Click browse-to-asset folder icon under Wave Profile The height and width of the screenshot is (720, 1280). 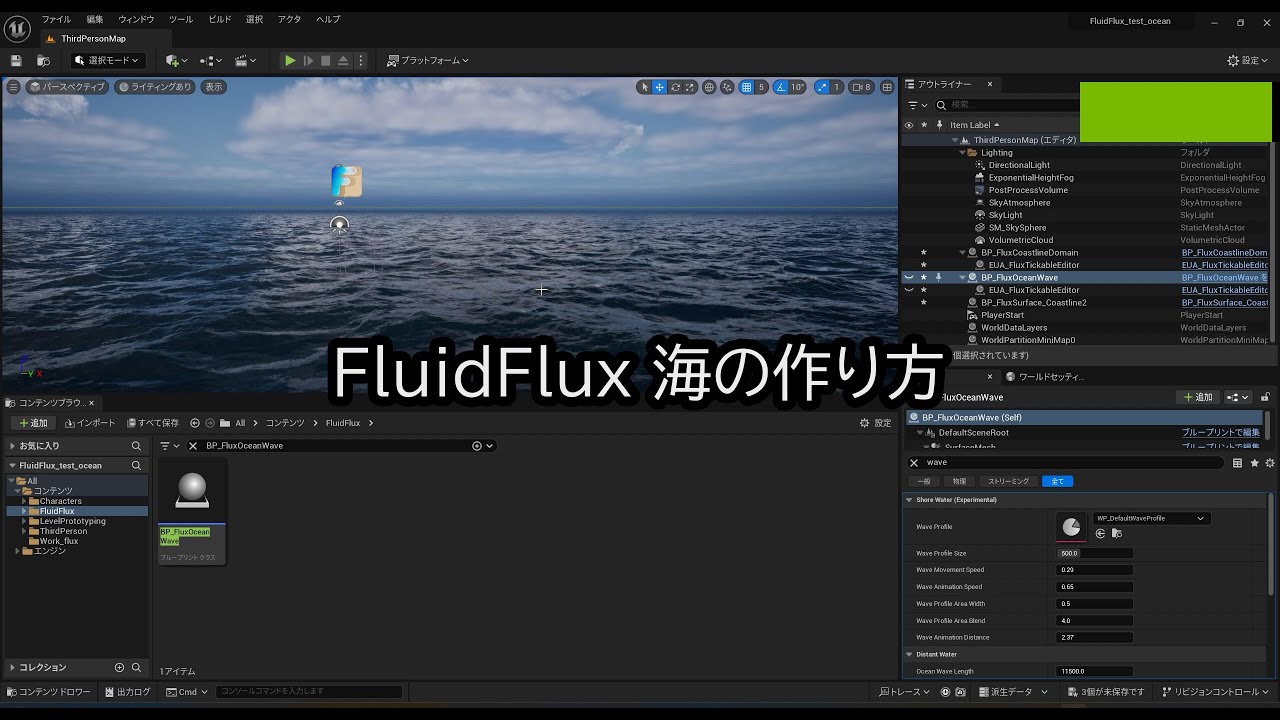tap(1115, 534)
